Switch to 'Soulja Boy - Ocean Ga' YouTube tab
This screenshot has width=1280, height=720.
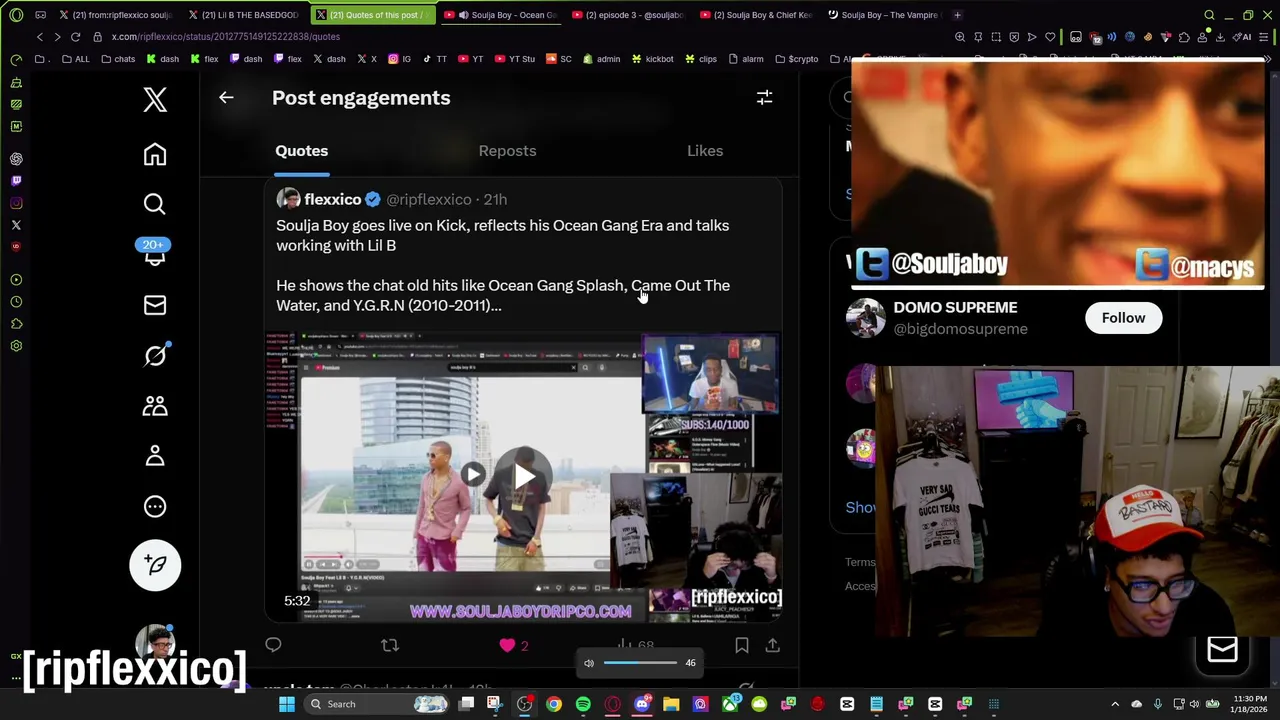point(502,15)
